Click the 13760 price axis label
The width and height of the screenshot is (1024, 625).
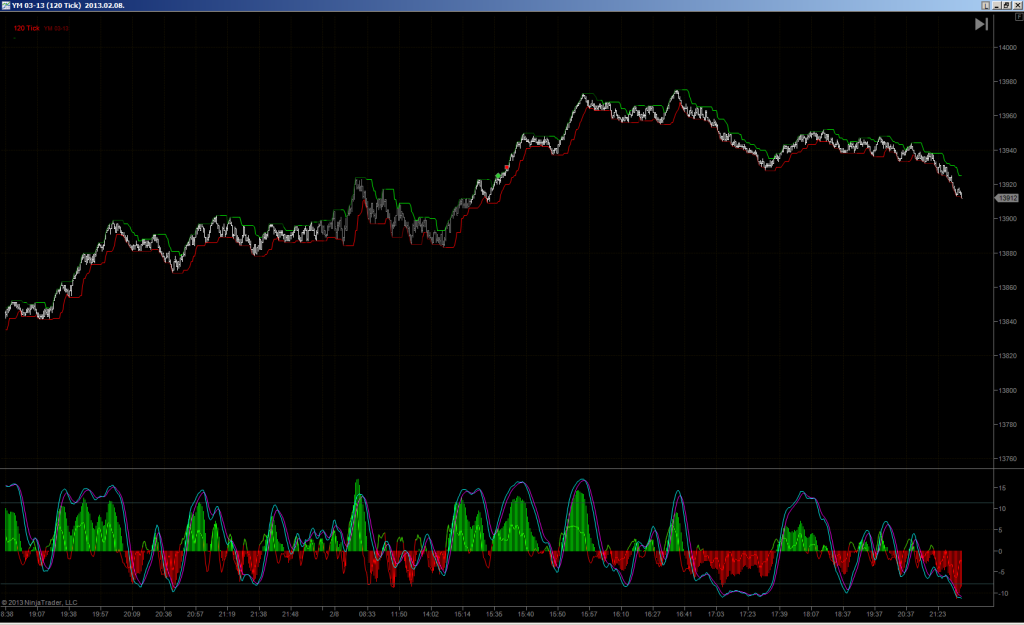[1008, 459]
